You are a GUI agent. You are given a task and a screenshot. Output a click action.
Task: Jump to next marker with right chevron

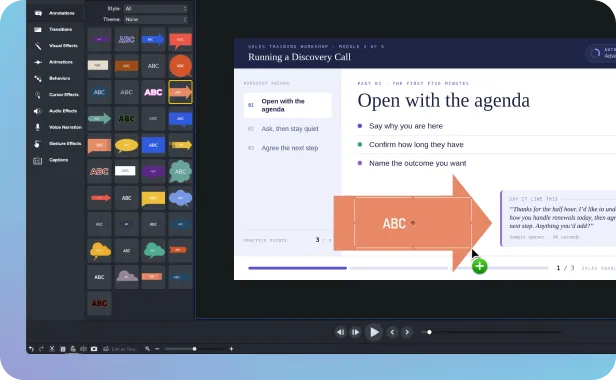point(407,332)
